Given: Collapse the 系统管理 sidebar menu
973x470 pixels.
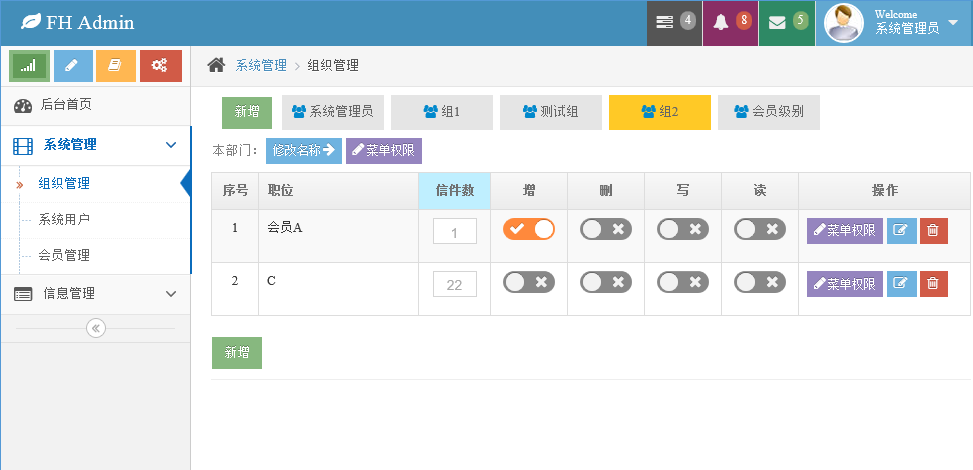Looking at the screenshot, I should pos(96,145).
